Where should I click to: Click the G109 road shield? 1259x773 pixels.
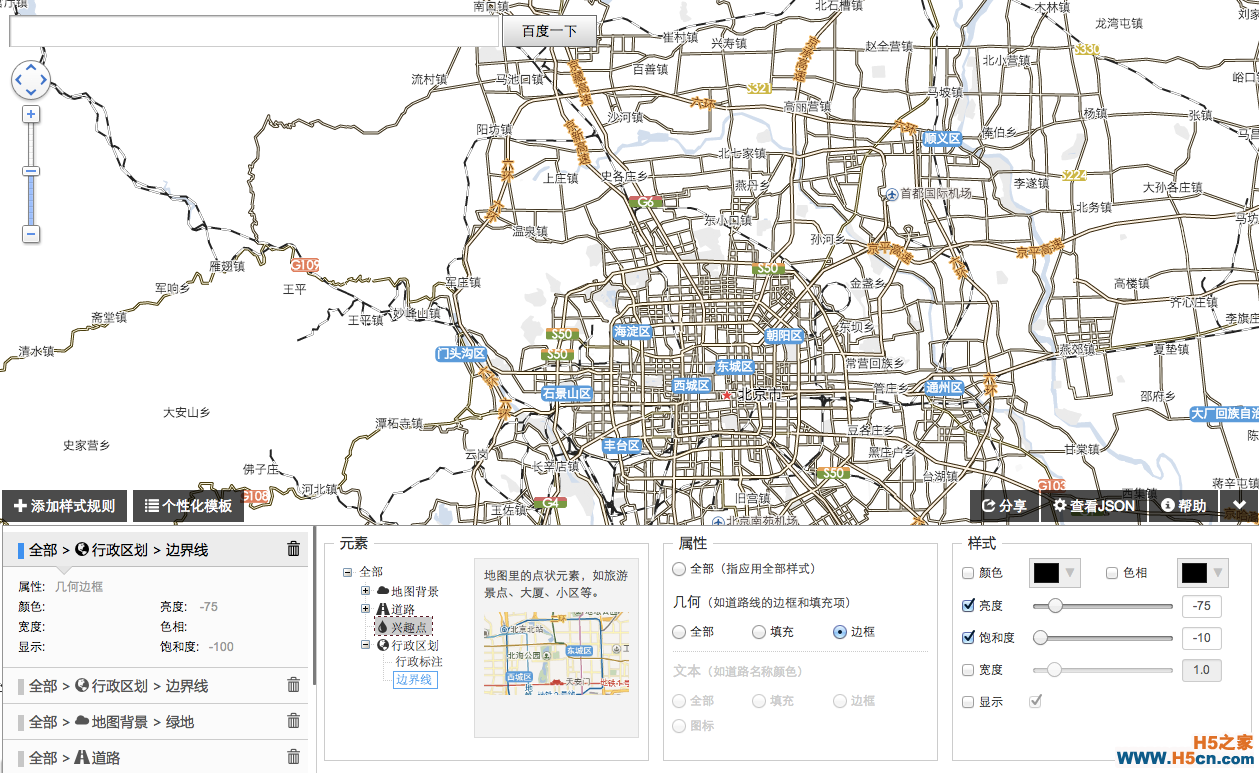(305, 265)
